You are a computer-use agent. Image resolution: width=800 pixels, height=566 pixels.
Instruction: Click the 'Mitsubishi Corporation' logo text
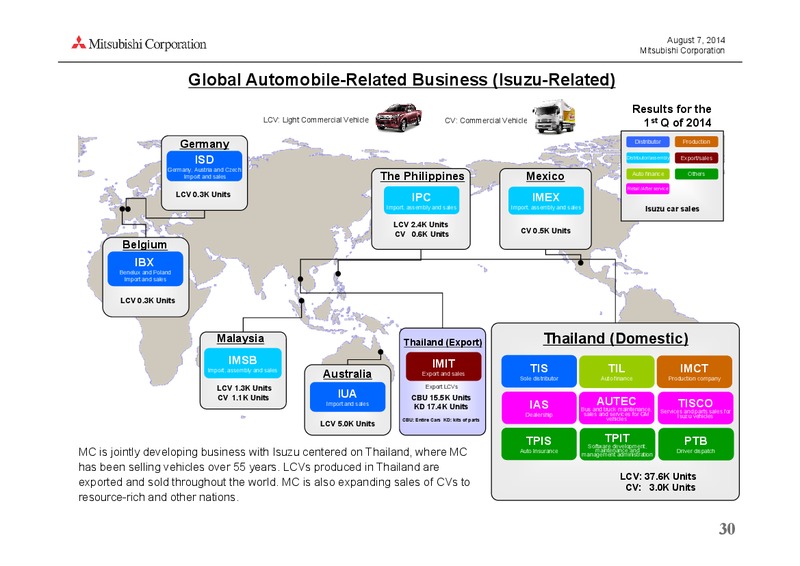pyautogui.click(x=147, y=44)
